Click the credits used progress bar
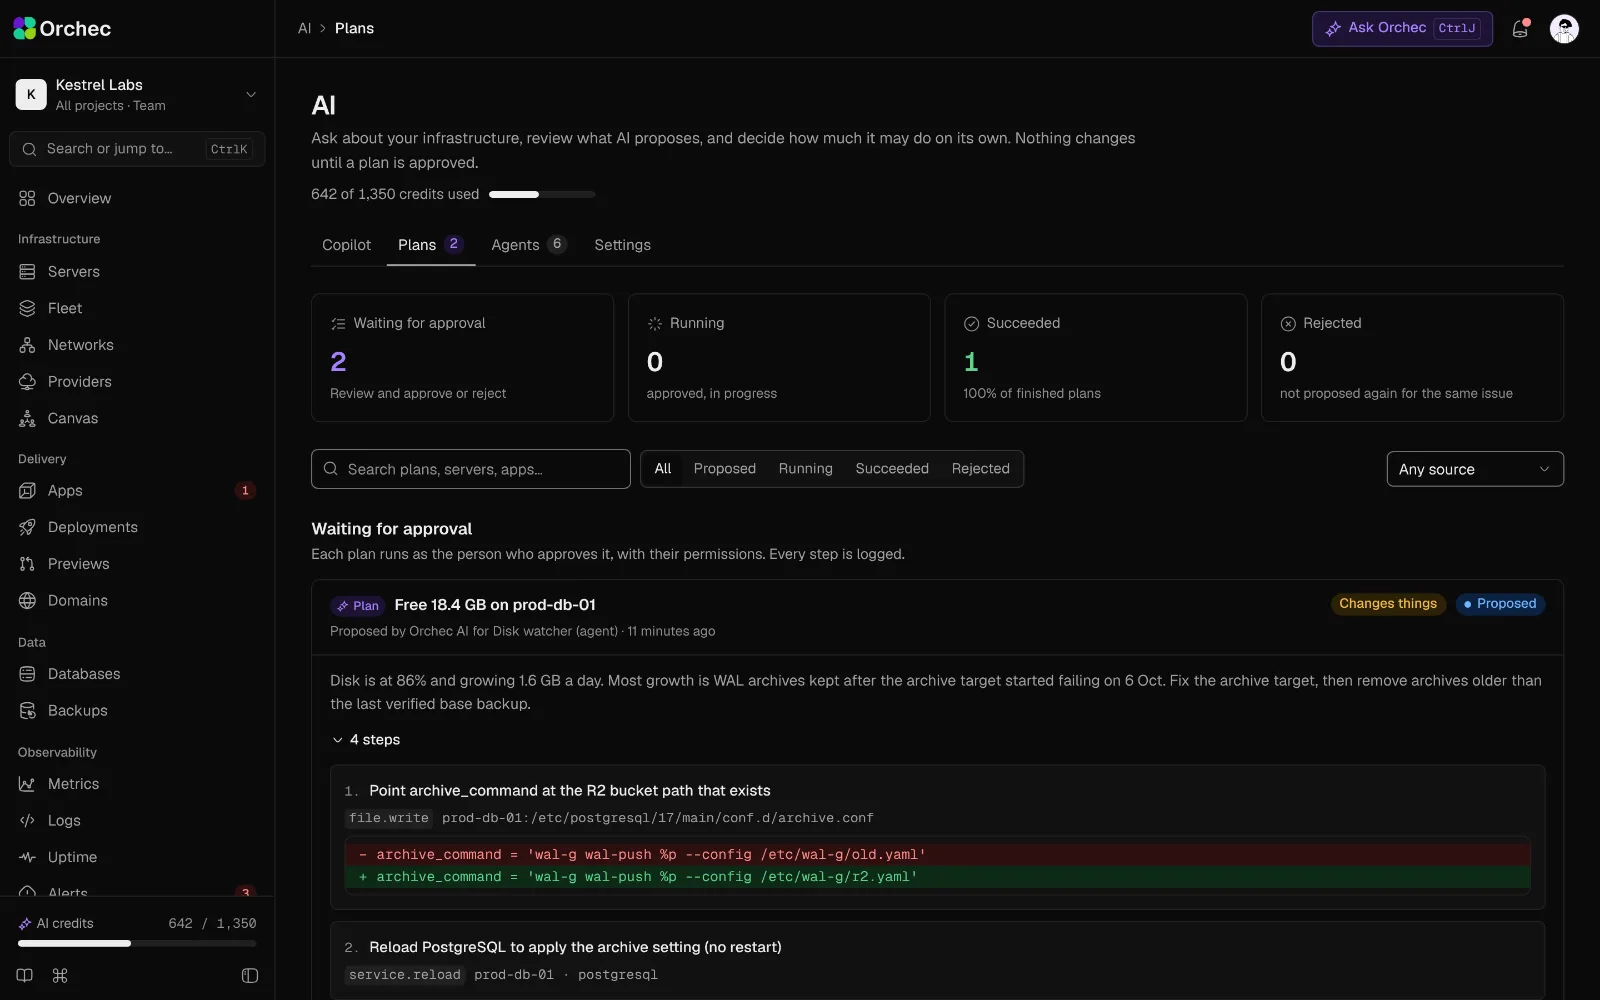The width and height of the screenshot is (1600, 1000). pos(542,194)
